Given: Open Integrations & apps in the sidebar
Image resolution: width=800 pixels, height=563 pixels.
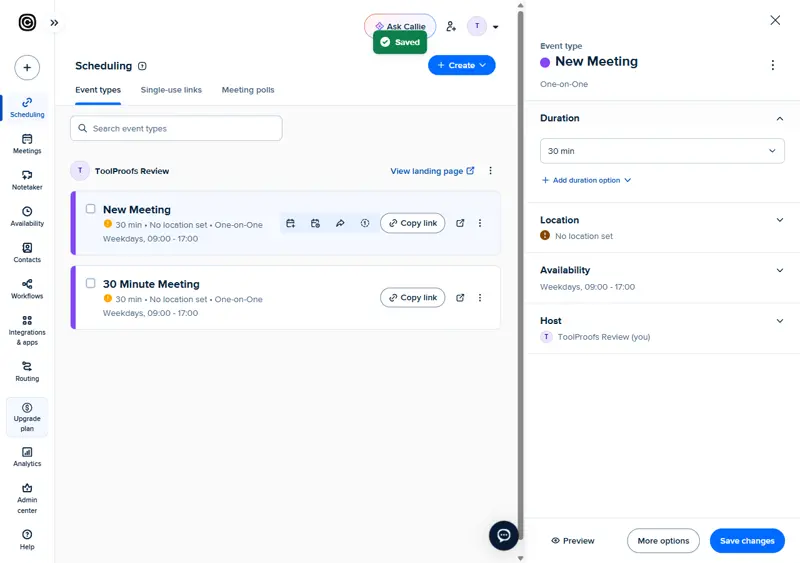Looking at the screenshot, I should click(27, 330).
